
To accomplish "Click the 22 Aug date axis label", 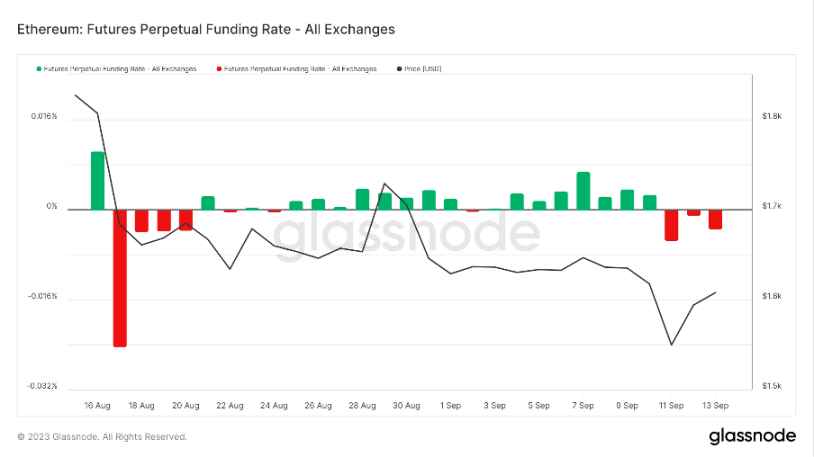I will (229, 406).
